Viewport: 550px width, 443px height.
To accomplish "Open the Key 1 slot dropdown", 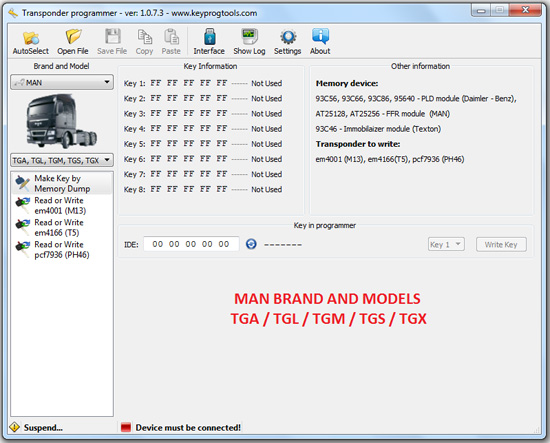I will (x=446, y=244).
